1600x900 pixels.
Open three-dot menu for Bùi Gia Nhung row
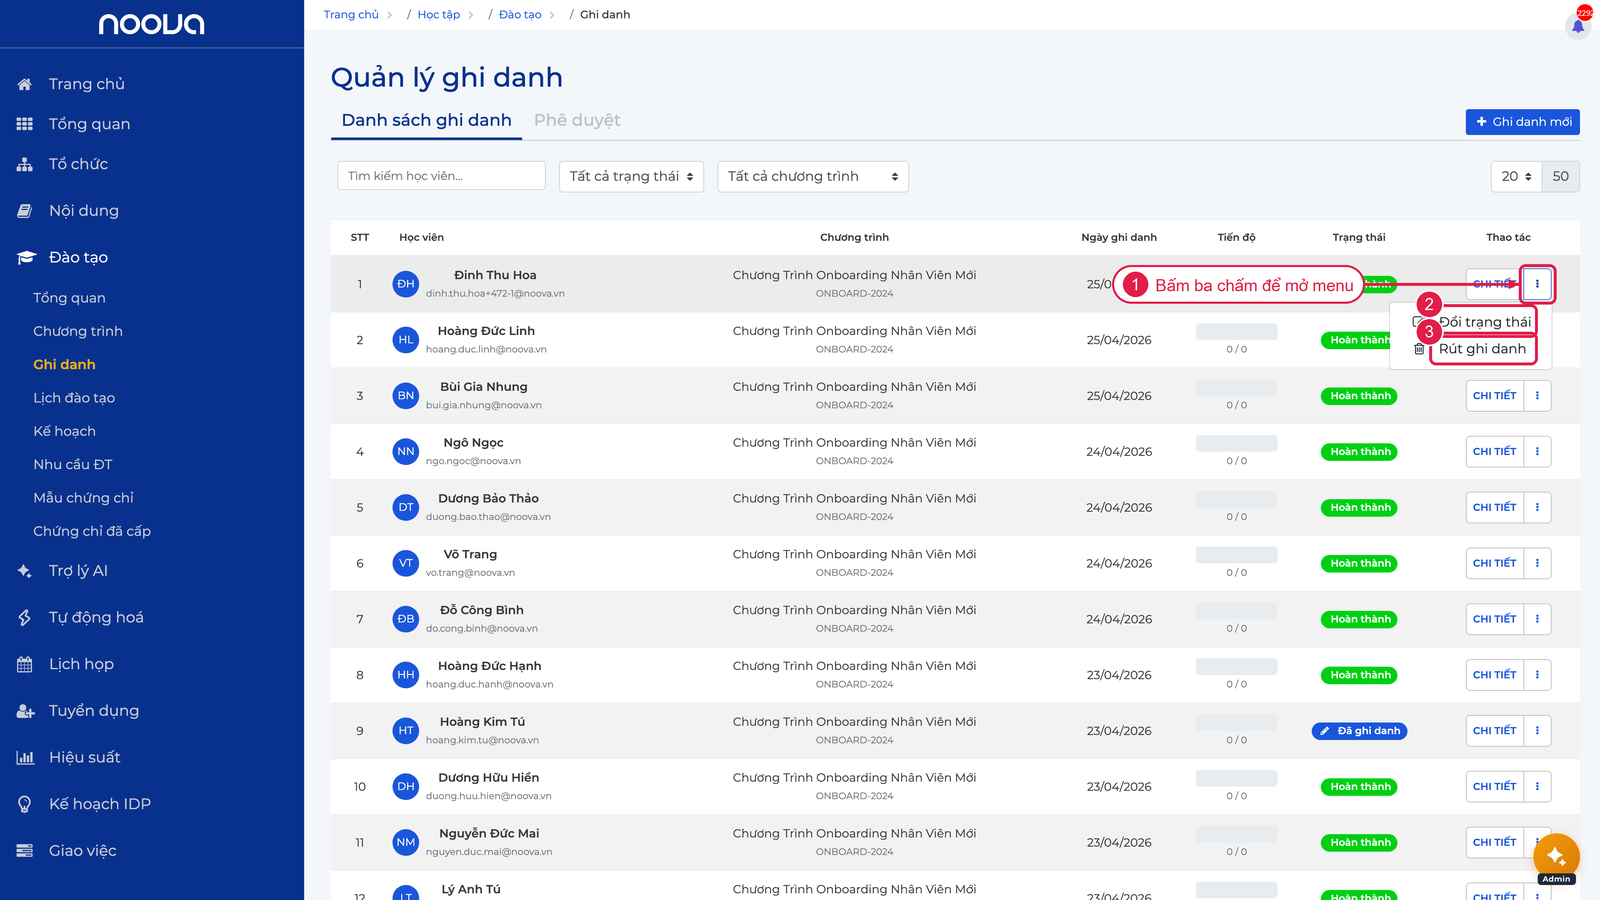point(1537,396)
